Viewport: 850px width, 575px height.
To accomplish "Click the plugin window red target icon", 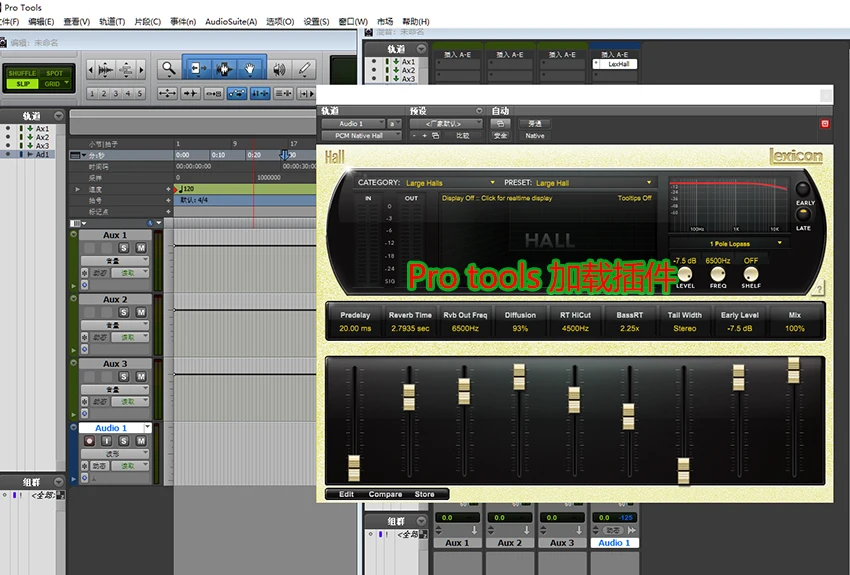I will point(825,124).
